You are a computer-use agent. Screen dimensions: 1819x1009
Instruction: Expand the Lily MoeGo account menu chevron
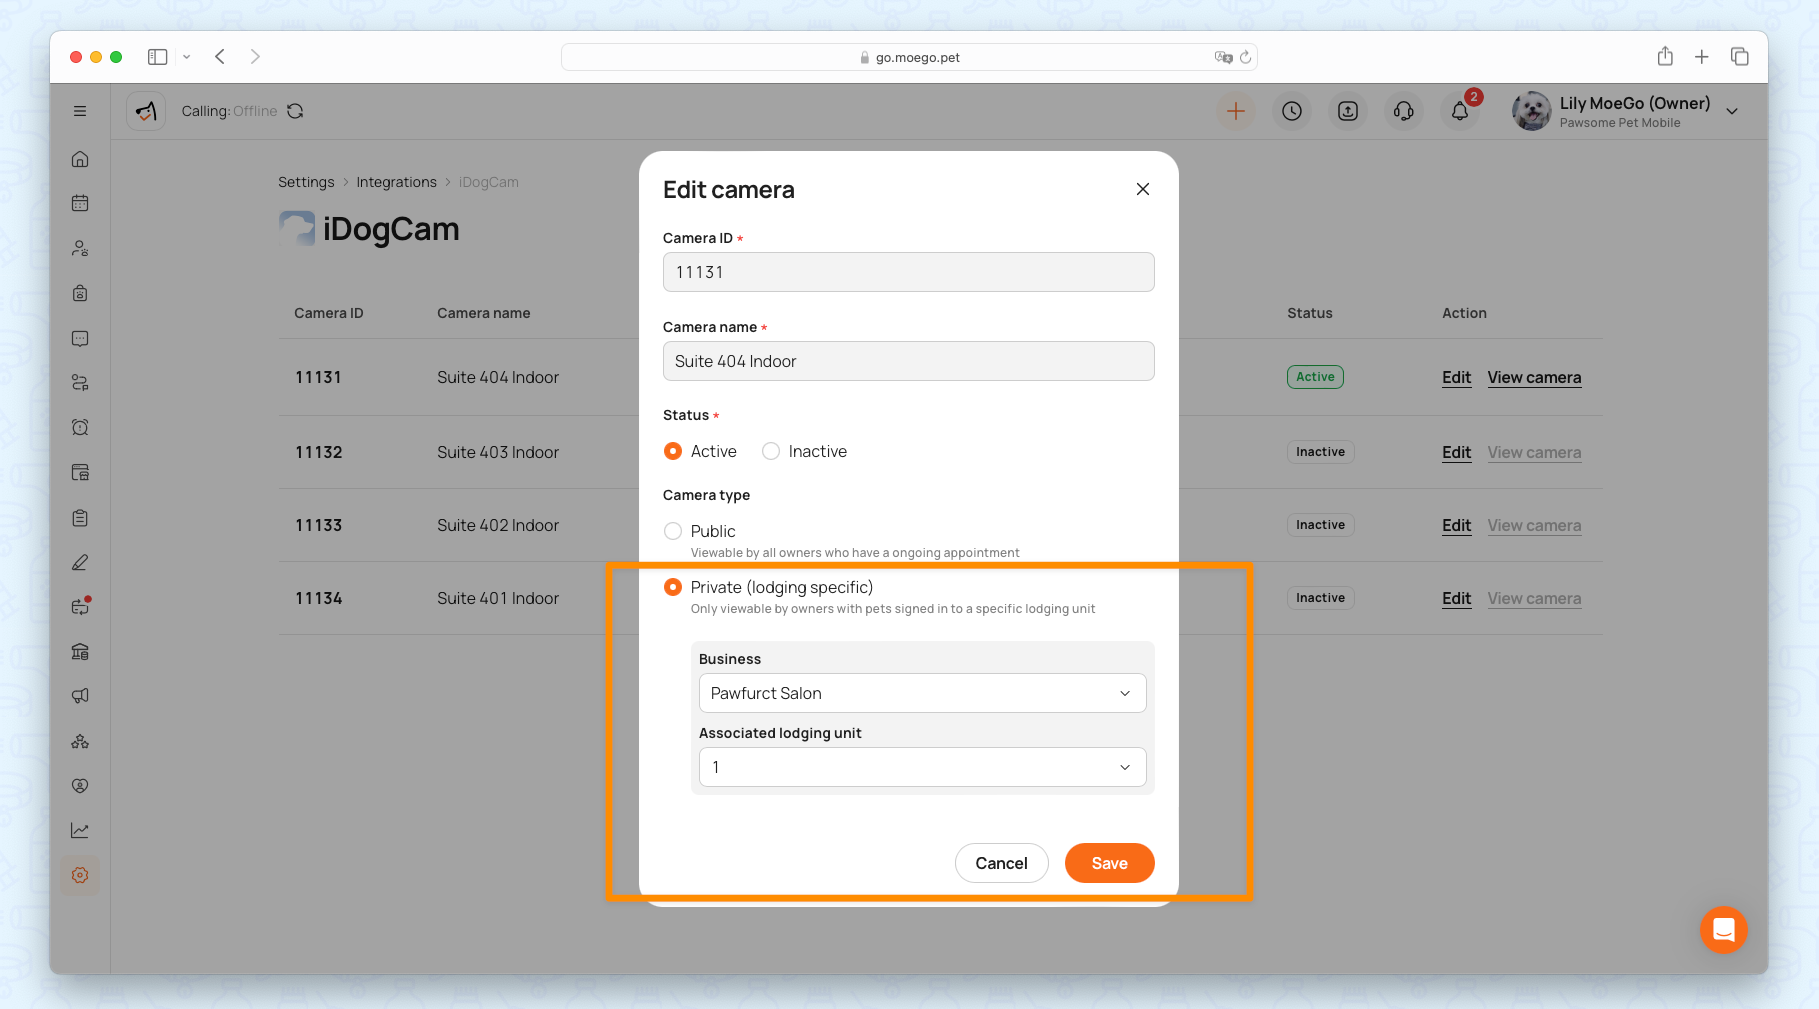pyautogui.click(x=1732, y=111)
